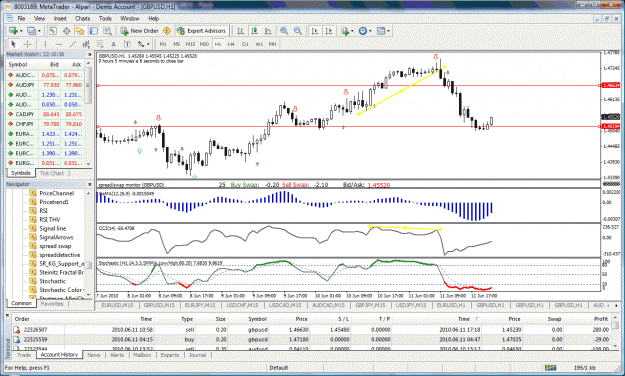Toggle the Market Watch panel icon
This screenshot has width=625, height=376.
pyautogui.click(x=53, y=31)
